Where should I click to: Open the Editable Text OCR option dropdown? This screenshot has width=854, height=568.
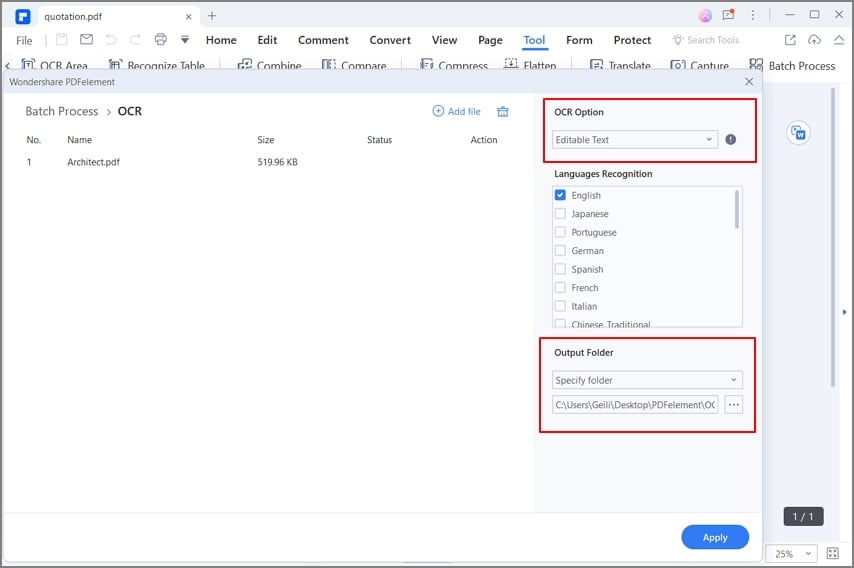coord(635,139)
